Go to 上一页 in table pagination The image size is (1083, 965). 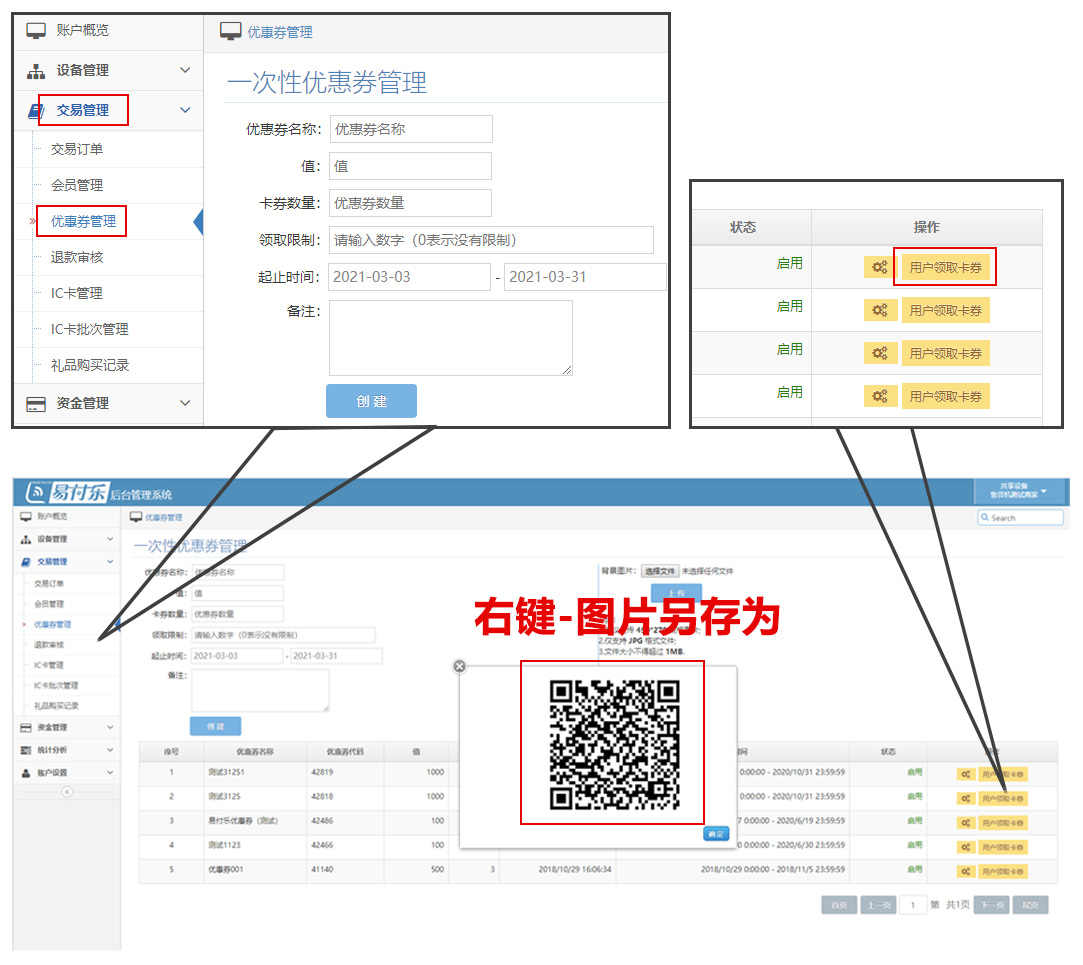click(878, 905)
